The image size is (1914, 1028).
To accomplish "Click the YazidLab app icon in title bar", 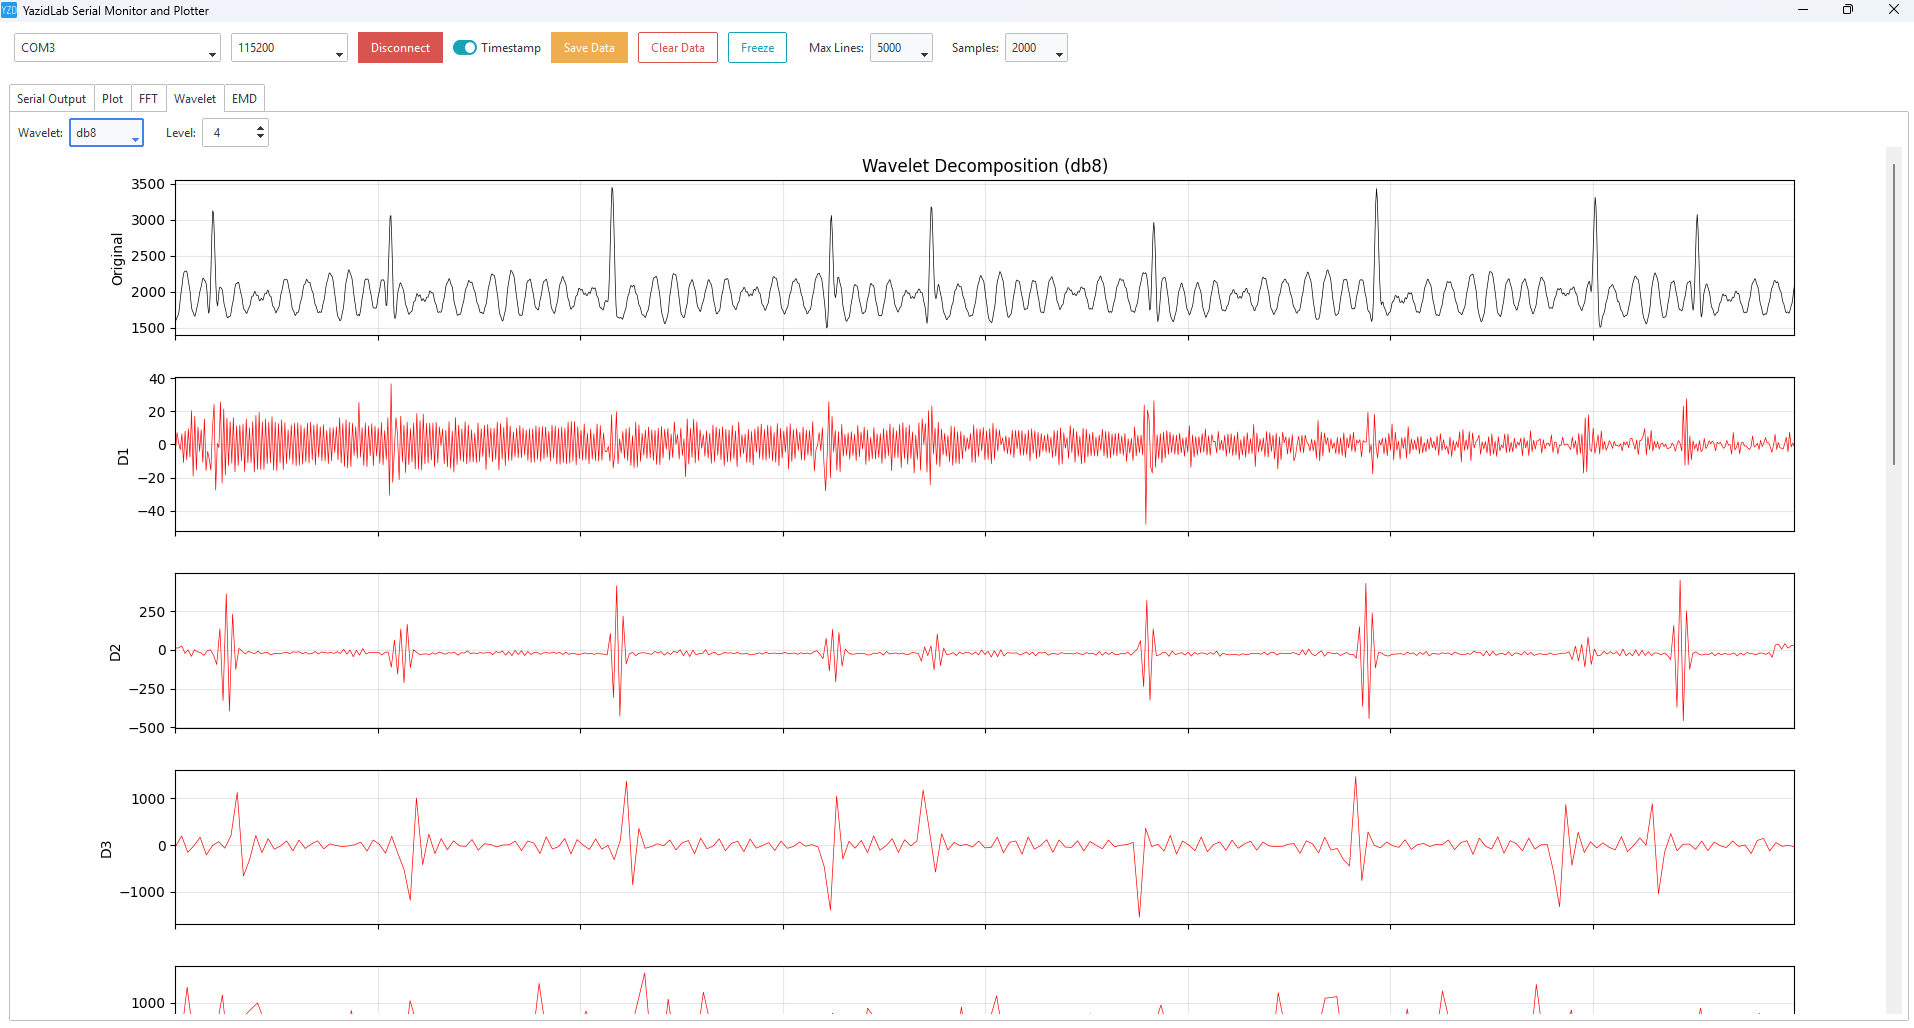I will [x=9, y=10].
